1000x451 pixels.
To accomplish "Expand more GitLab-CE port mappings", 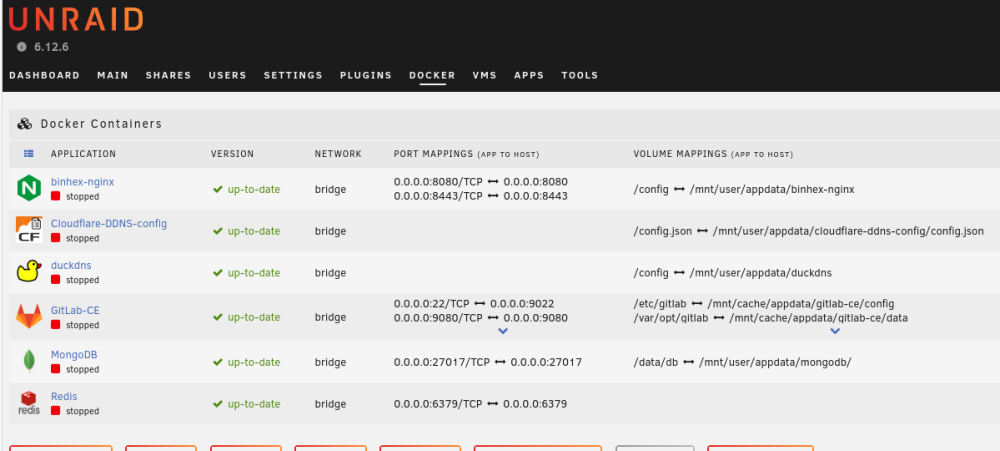I will coord(503,331).
